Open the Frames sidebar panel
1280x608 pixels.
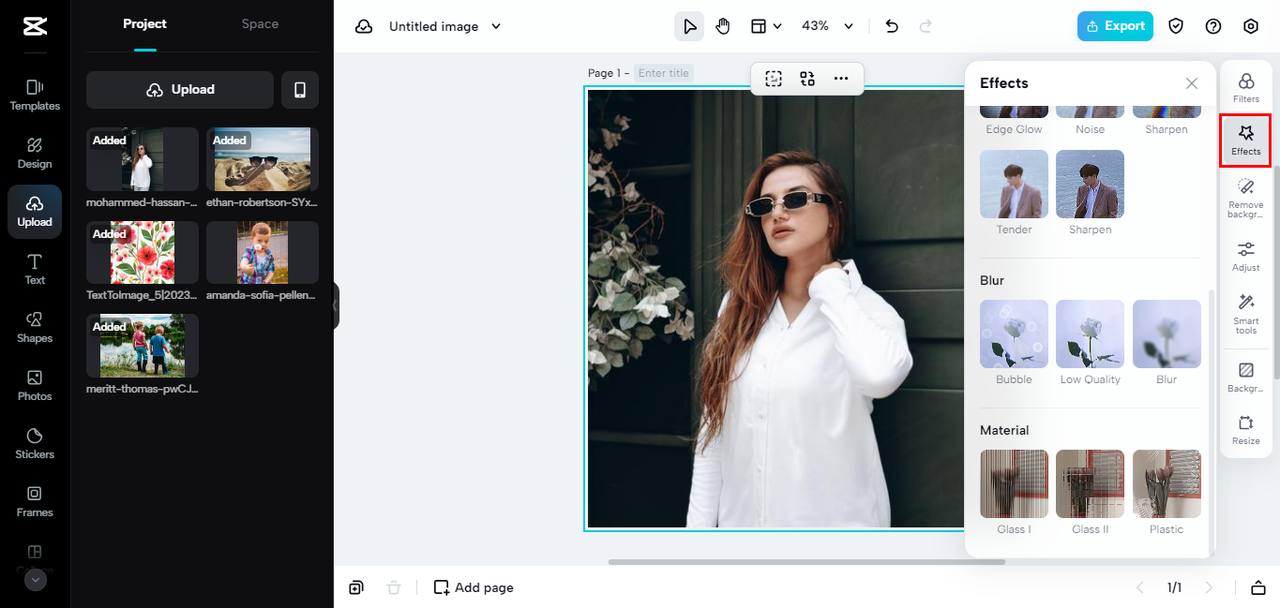click(35, 501)
